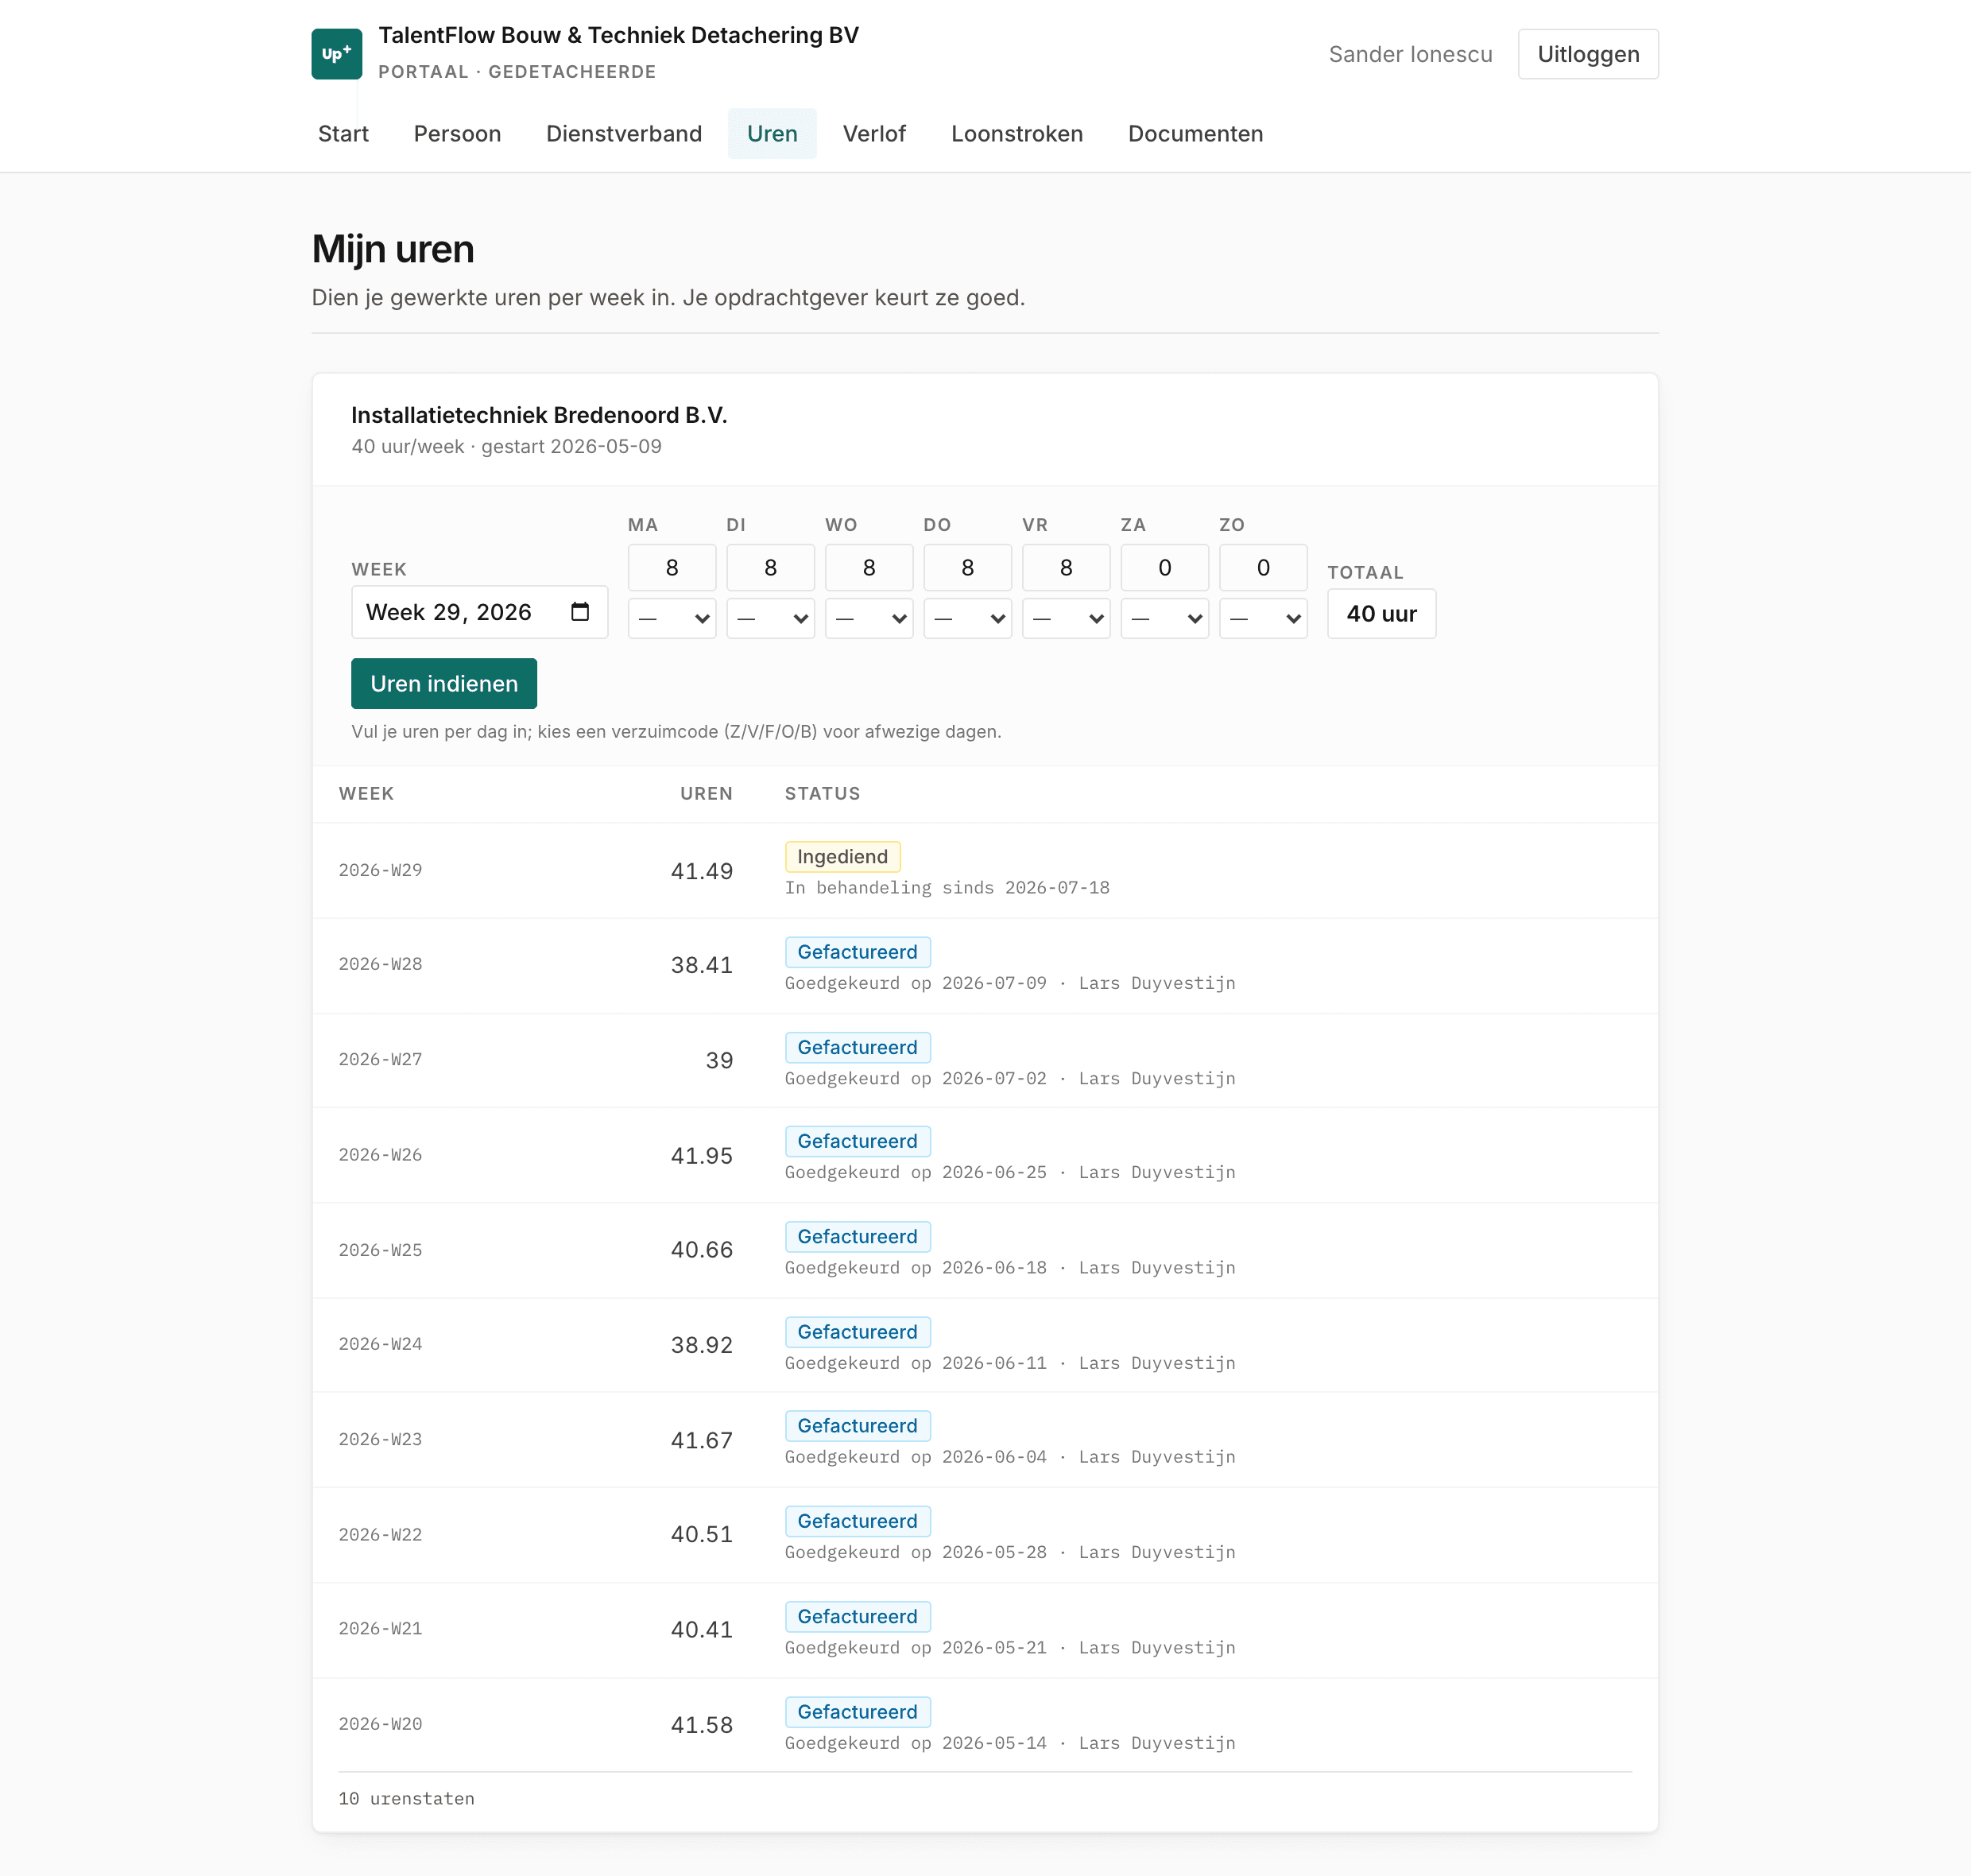
Task: Open Sunday absence code dropdown
Action: [1263, 618]
